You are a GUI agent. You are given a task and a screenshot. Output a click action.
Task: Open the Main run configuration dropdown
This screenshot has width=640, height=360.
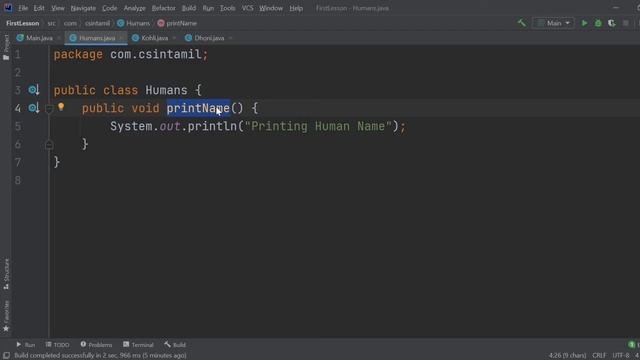[553, 23]
